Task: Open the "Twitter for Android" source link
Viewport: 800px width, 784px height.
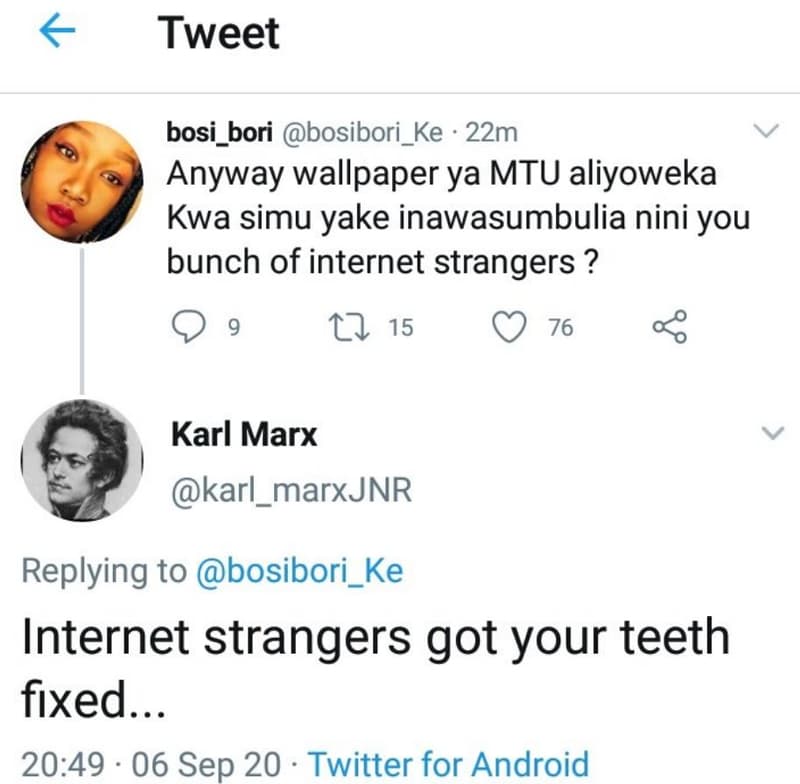Action: point(447,763)
